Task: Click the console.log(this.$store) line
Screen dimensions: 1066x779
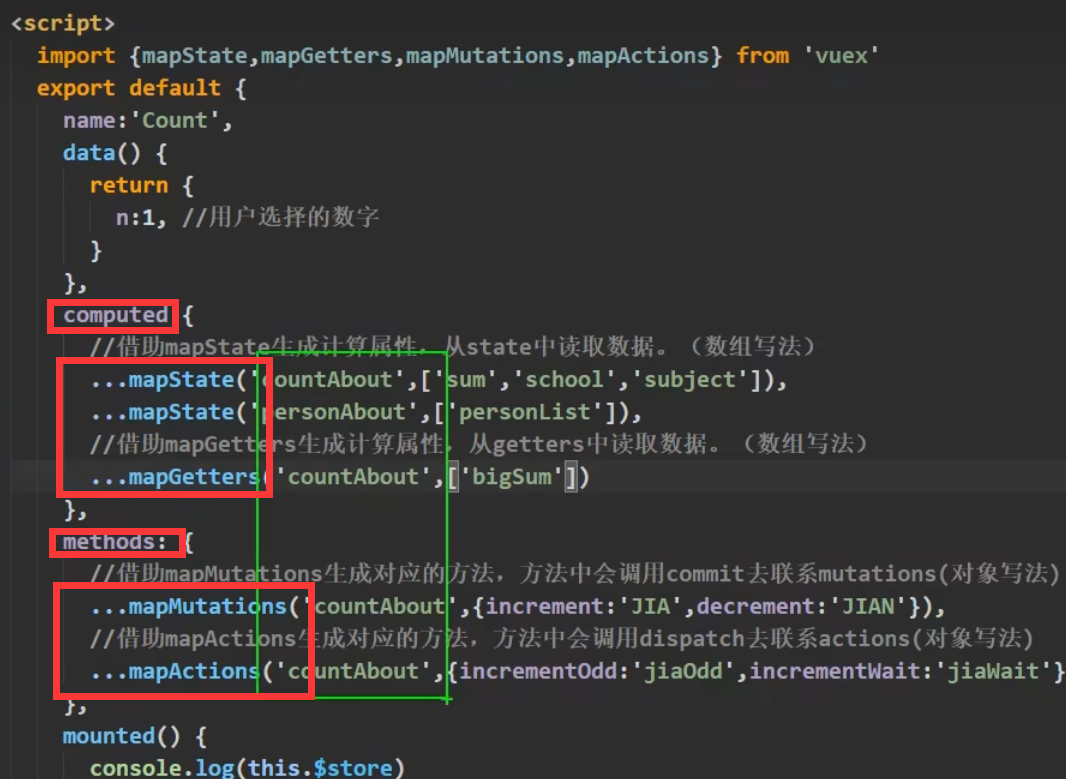Action: 247,768
